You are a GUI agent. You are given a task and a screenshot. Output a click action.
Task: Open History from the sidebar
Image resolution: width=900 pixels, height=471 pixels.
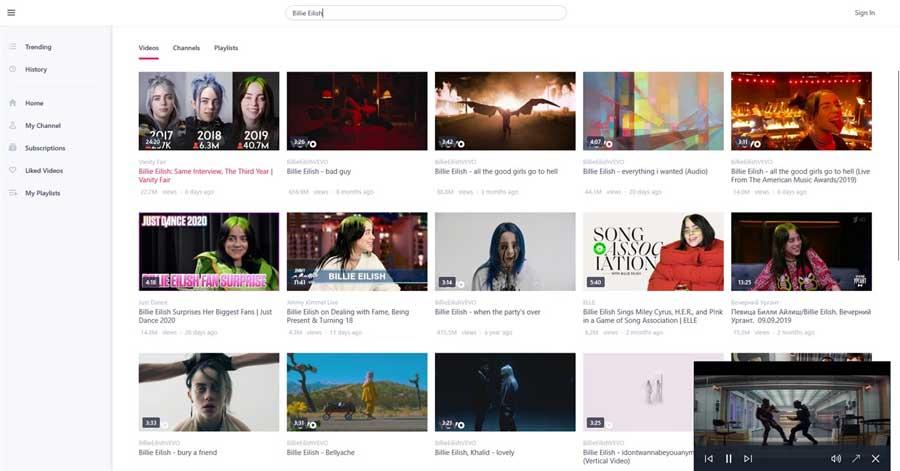point(36,69)
